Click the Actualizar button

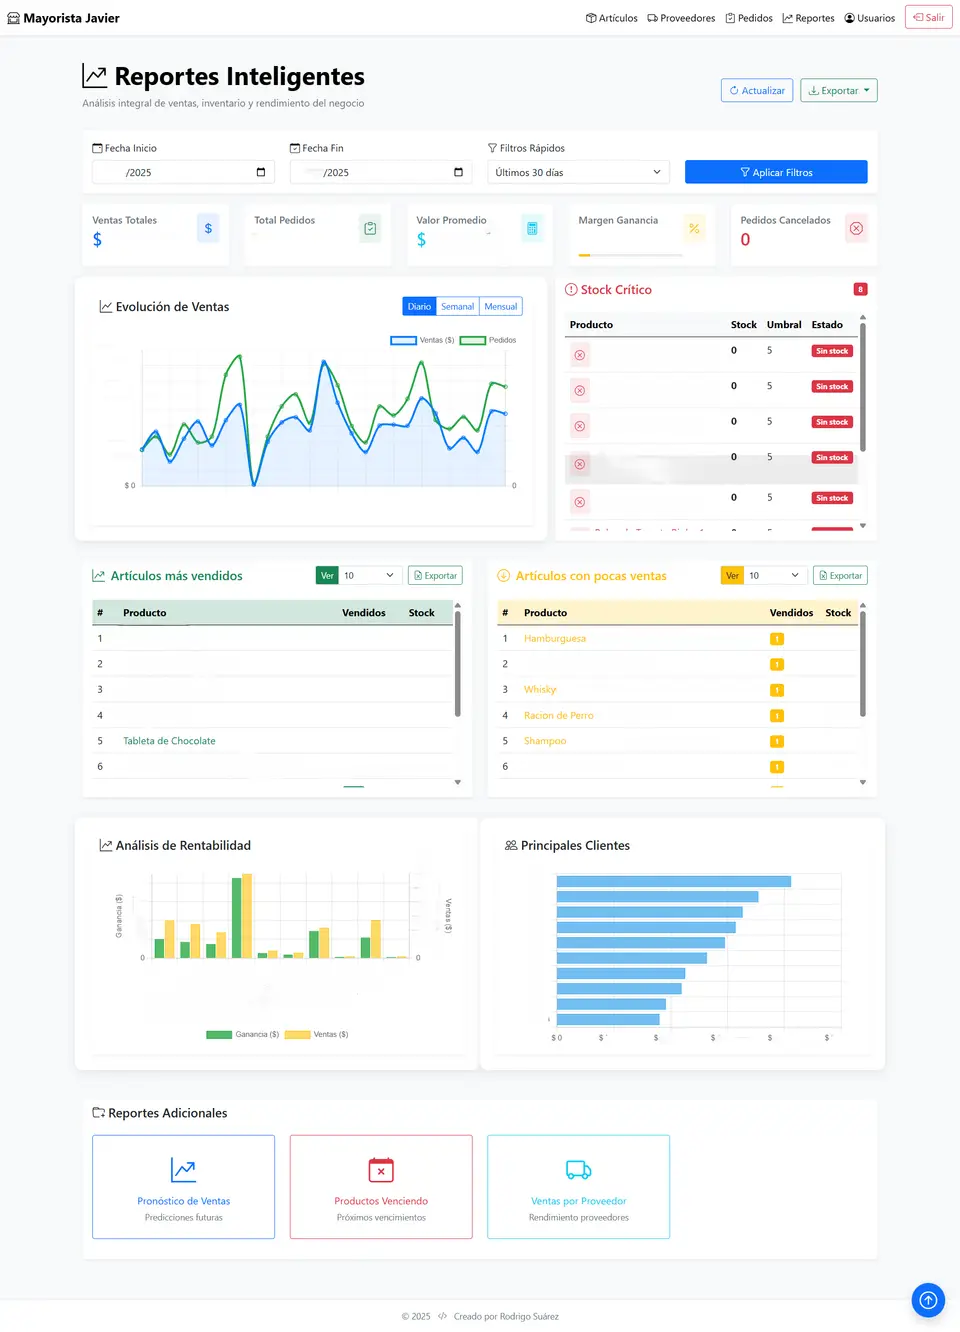click(x=757, y=90)
